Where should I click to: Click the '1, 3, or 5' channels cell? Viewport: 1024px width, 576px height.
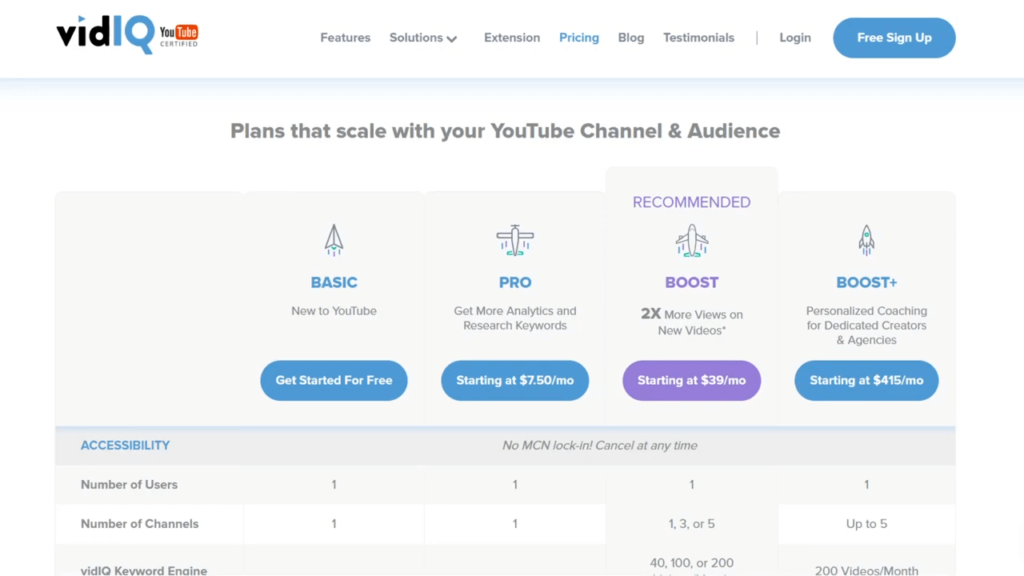(x=692, y=524)
